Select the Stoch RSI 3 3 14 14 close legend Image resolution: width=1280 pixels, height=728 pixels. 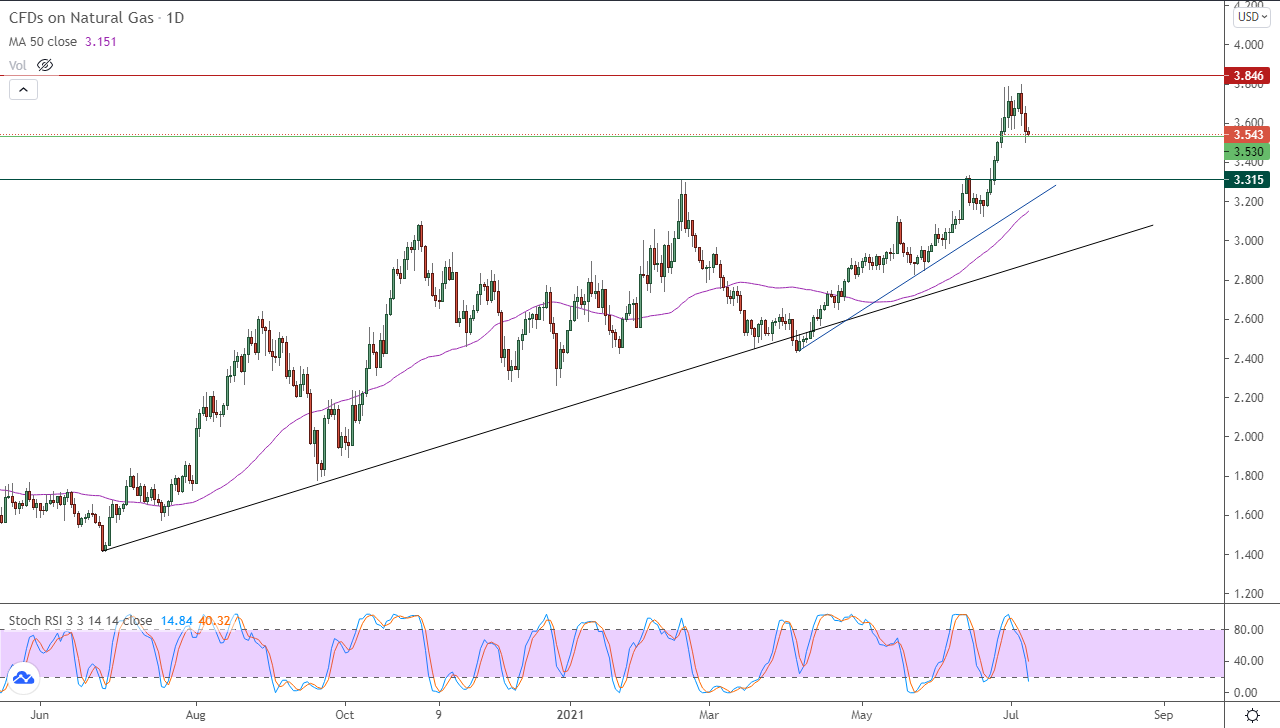pyautogui.click(x=81, y=620)
